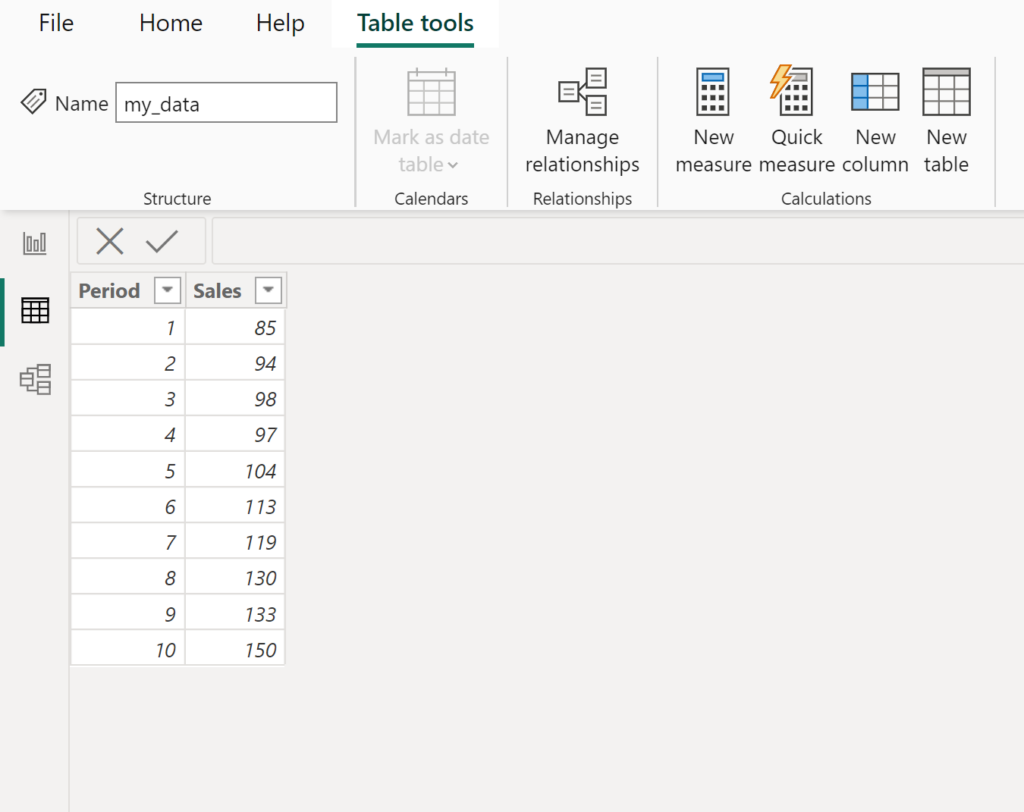Create a New measure
Screen dimensions: 1024x812
tap(713, 120)
